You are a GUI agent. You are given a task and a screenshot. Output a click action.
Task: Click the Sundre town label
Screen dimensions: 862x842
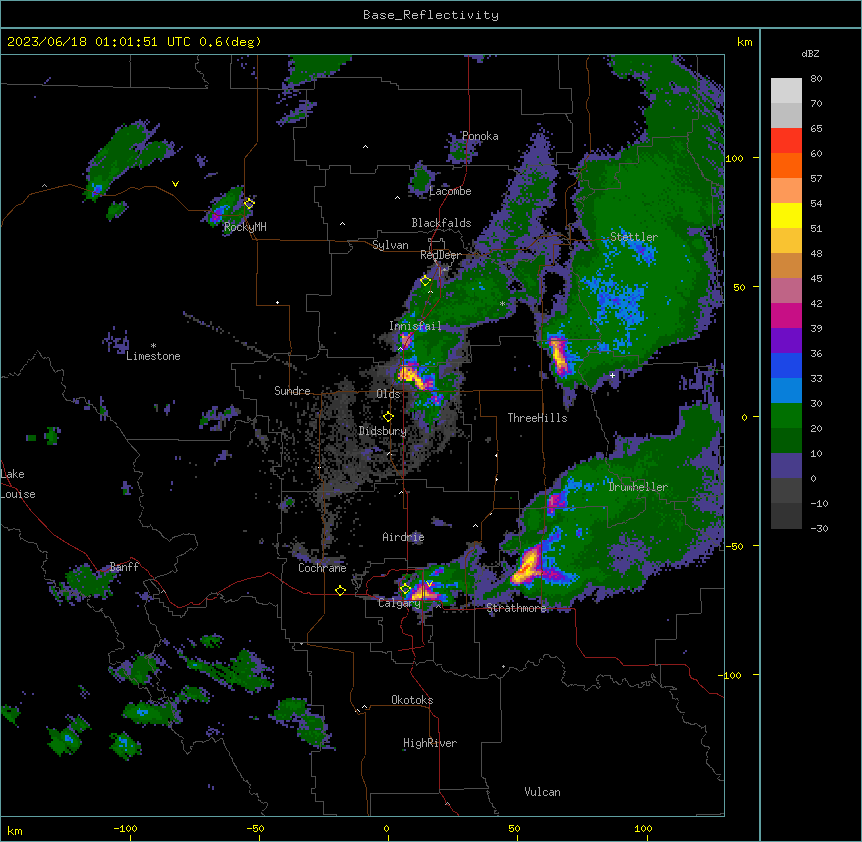click(x=292, y=391)
